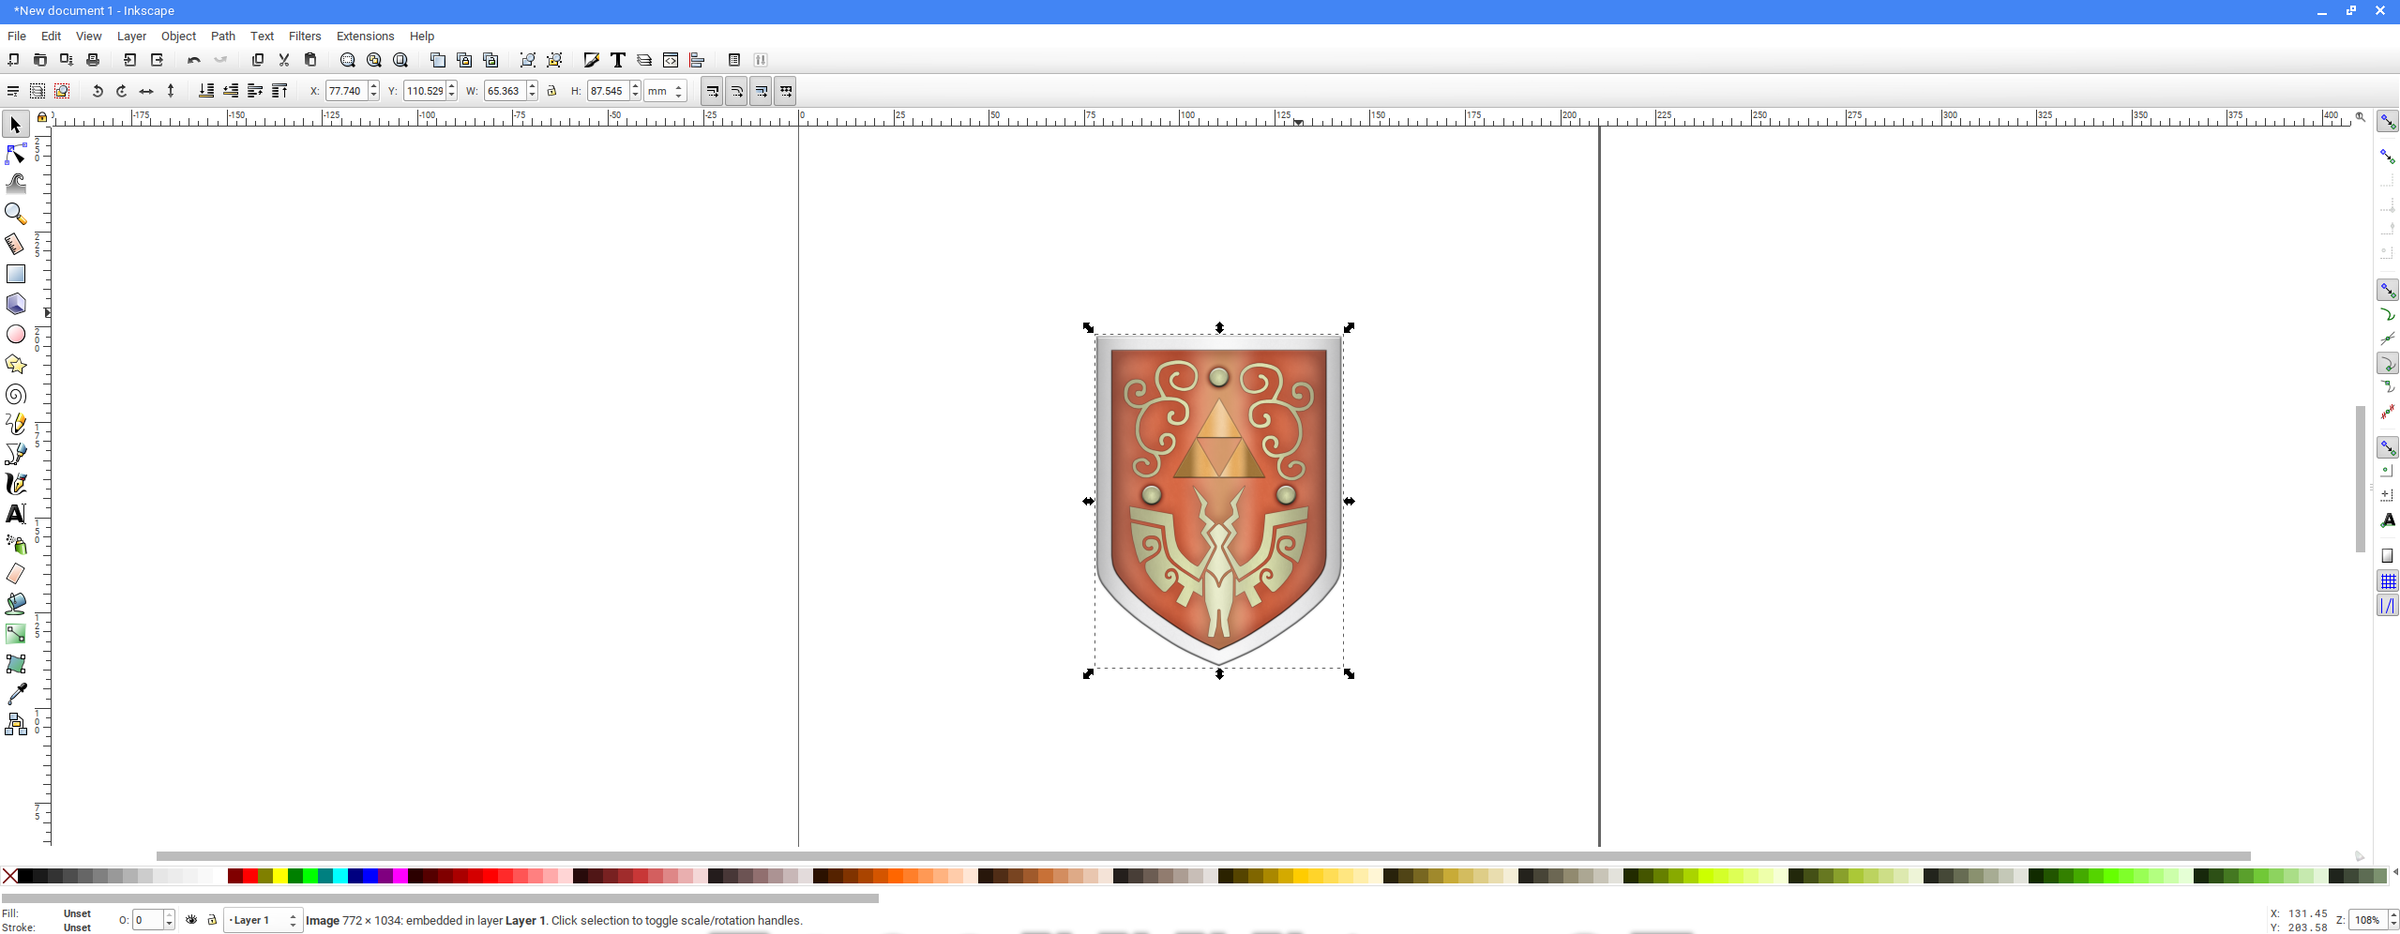Open the Layer 1 dropdown
2400x934 pixels.
tap(262, 920)
